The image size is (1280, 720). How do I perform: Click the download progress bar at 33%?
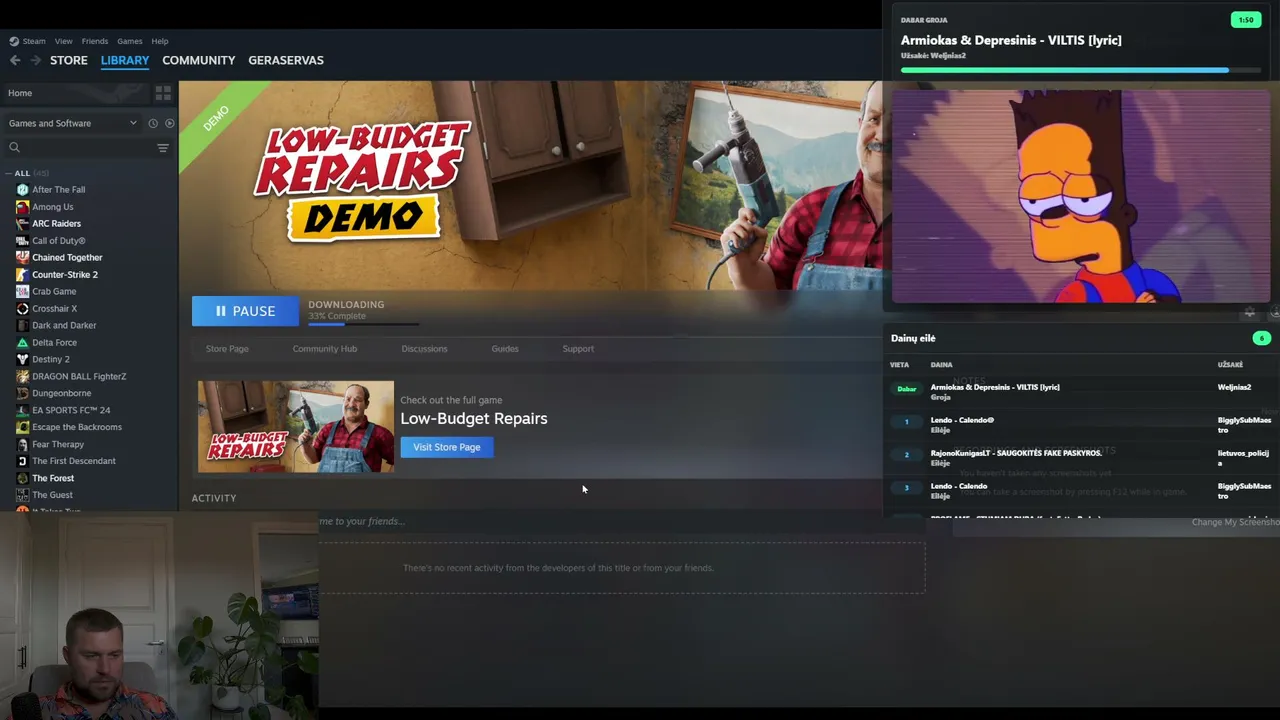click(x=363, y=322)
